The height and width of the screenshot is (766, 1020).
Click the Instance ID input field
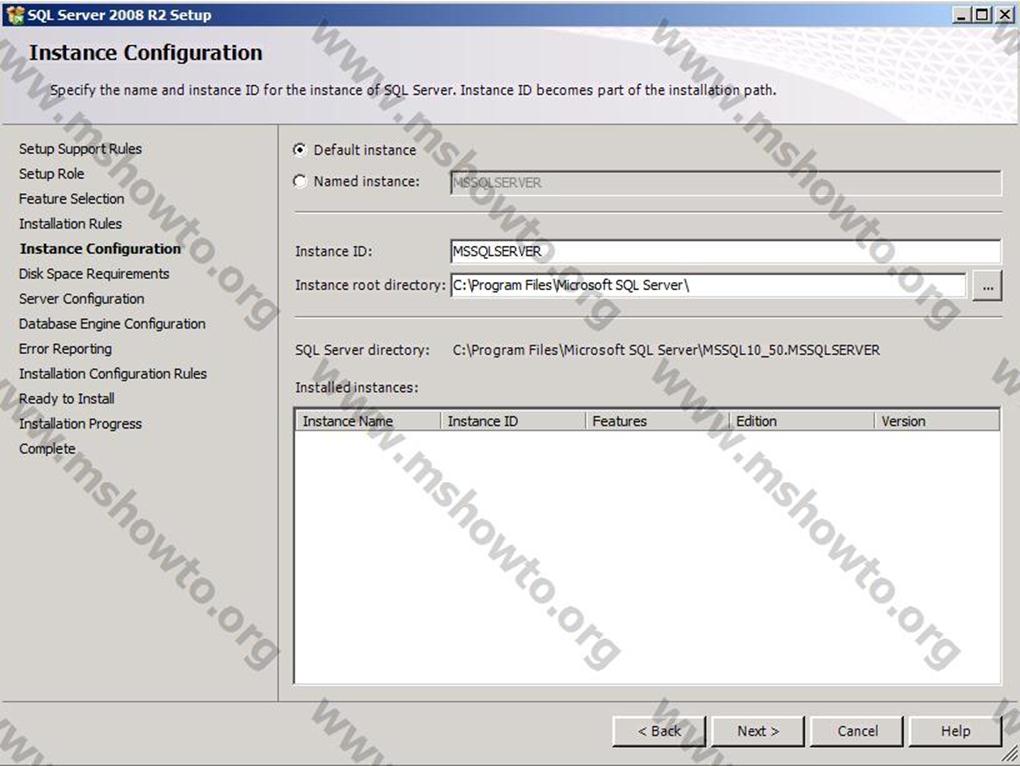coord(725,251)
